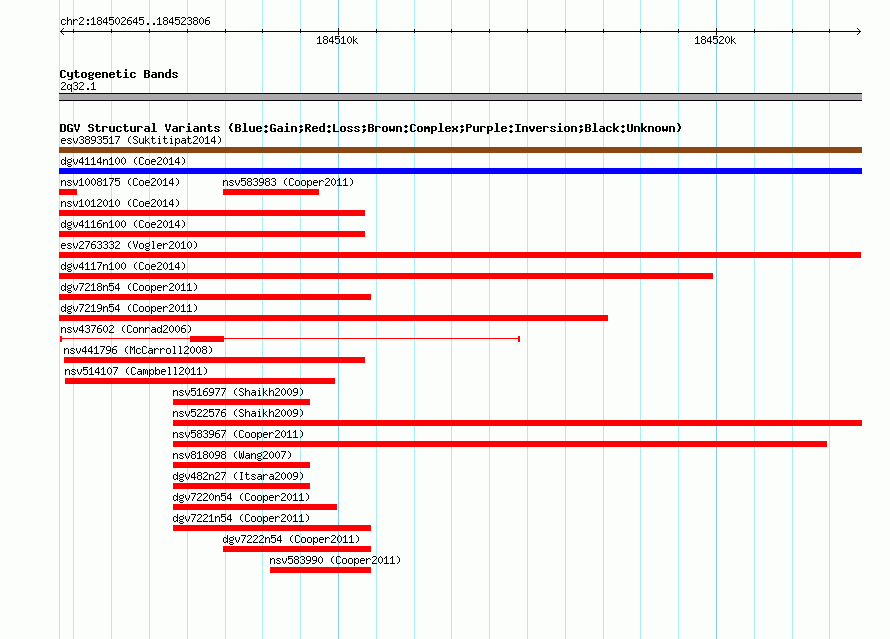The width and height of the screenshot is (890, 639).
Task: Open the nsv514107 (Campbell2011) label
Action: tap(136, 371)
